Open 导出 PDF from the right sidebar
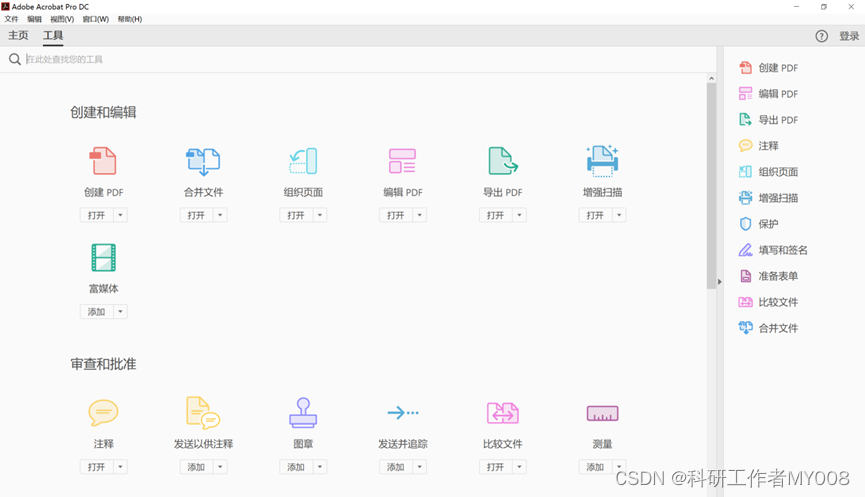 pyautogui.click(x=768, y=120)
